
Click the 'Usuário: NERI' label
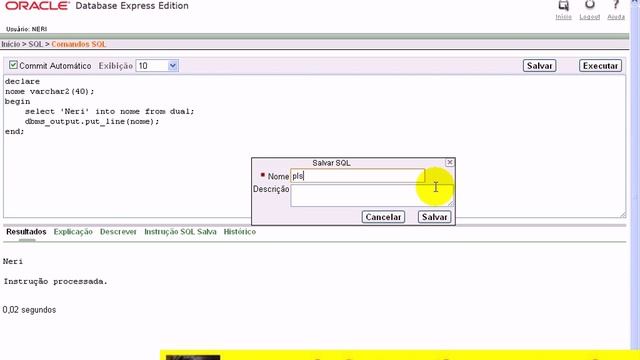pyautogui.click(x=27, y=29)
